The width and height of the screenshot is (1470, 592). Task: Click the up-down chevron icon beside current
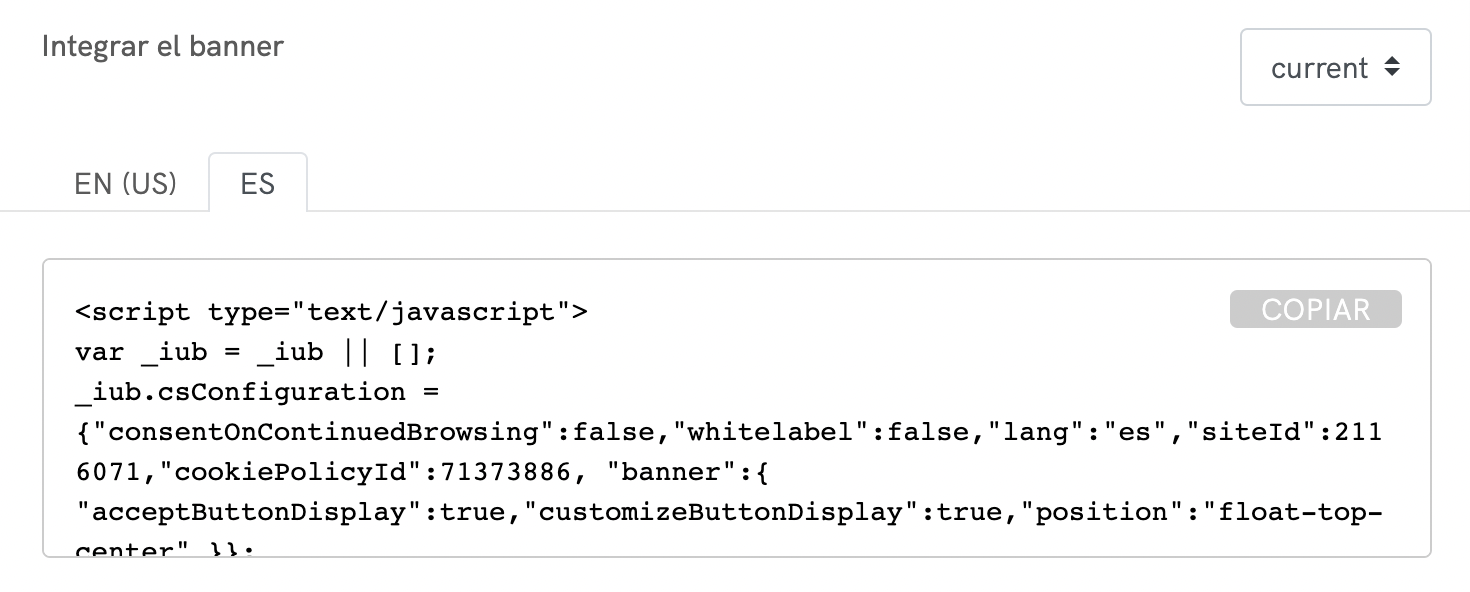[1392, 67]
